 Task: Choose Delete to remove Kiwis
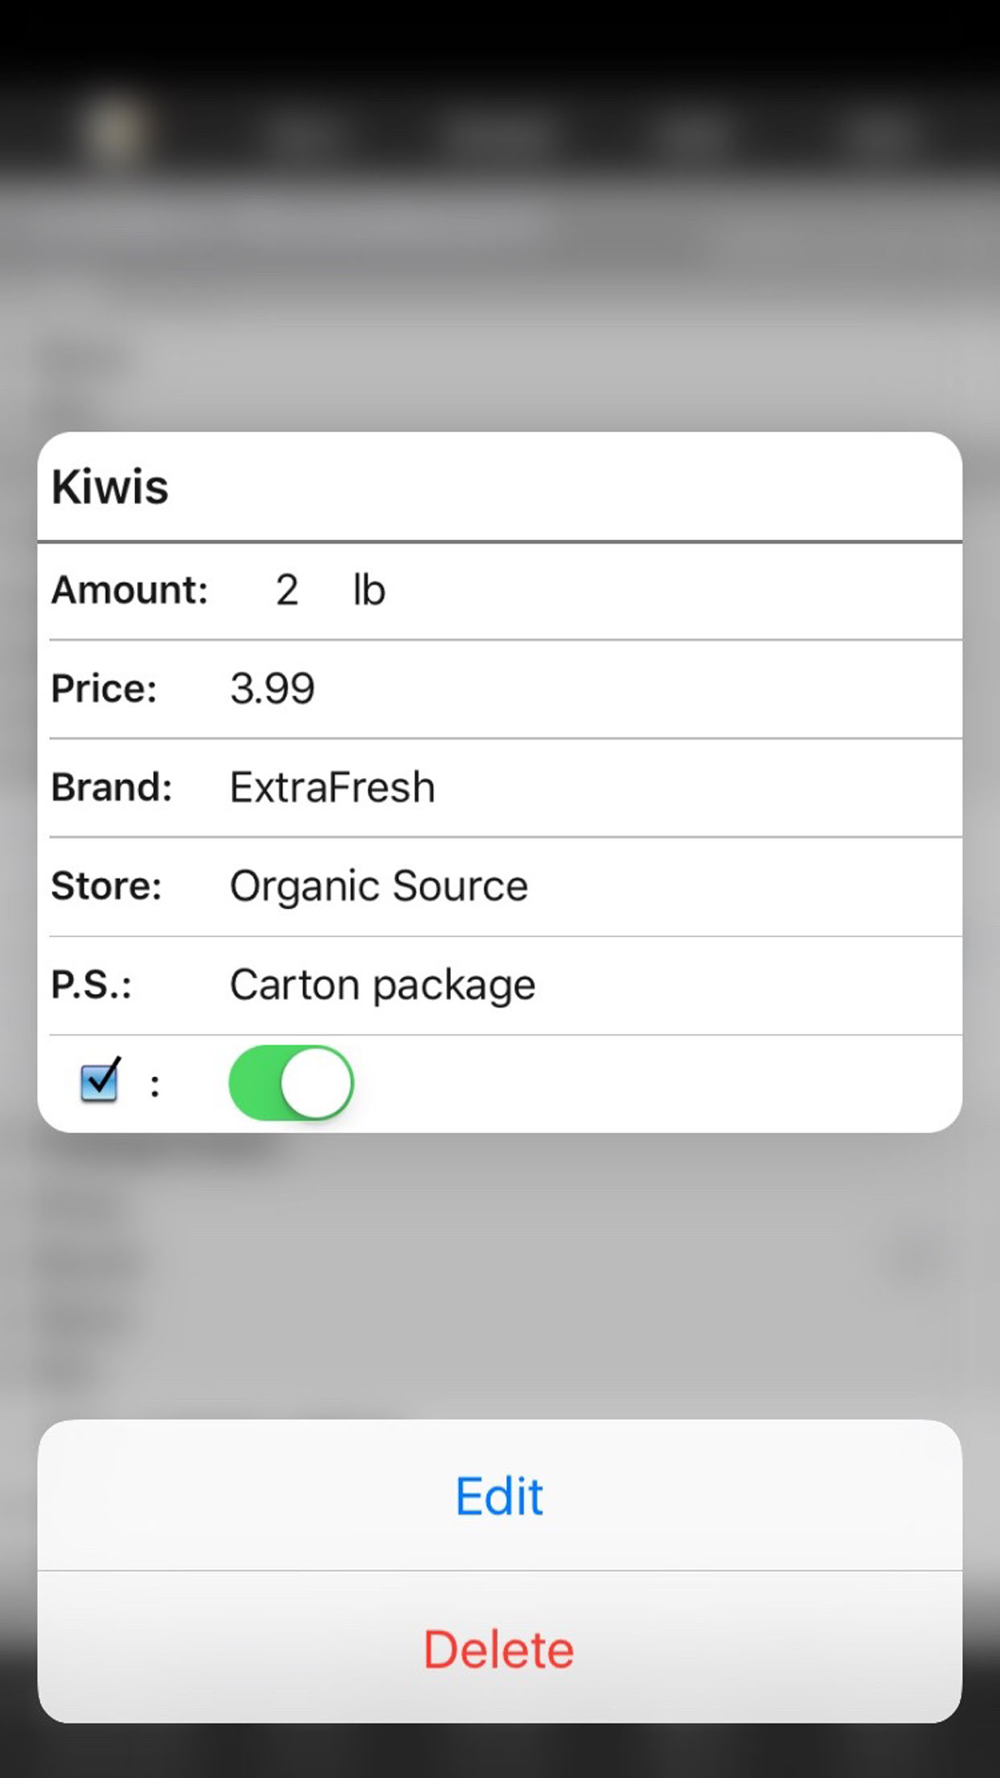coord(499,1649)
